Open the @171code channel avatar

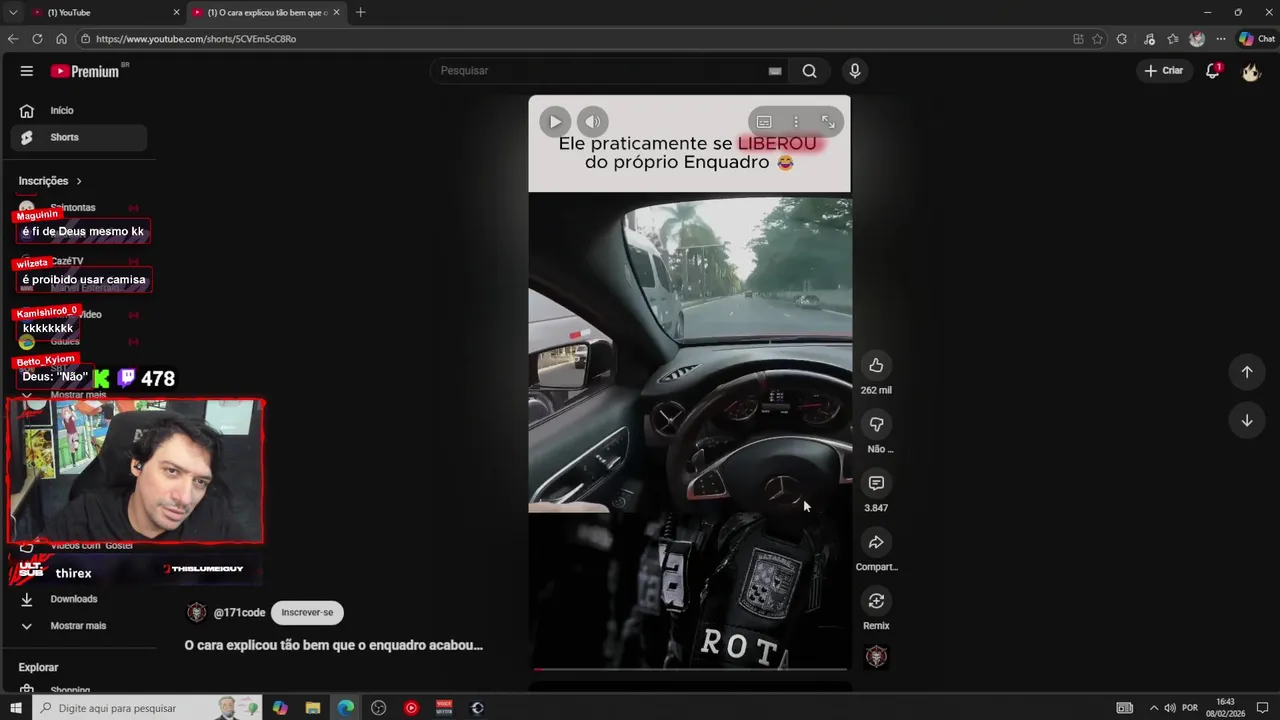click(197, 612)
